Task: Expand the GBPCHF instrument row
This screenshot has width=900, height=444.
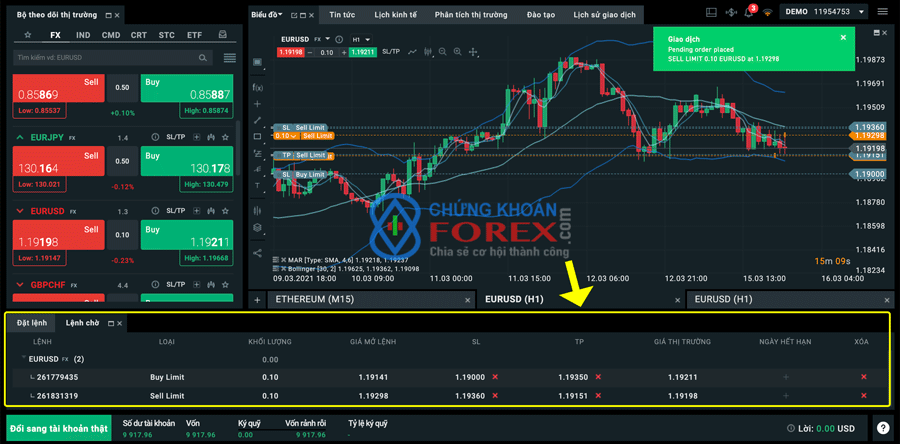Action: (20, 285)
